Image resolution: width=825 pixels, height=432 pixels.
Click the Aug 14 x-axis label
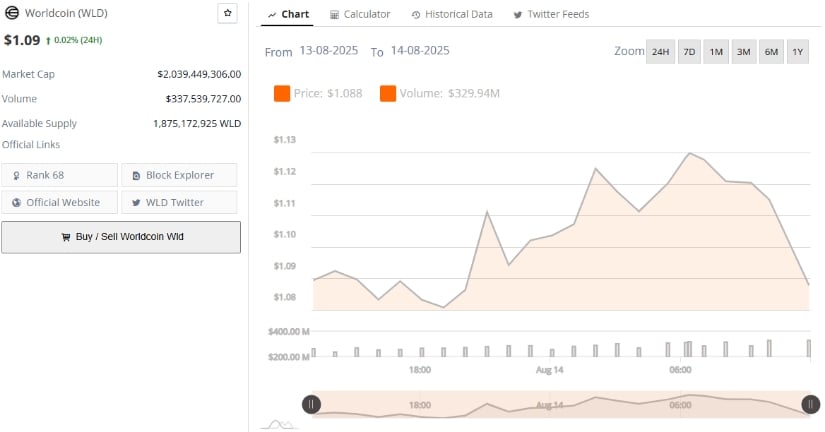coord(549,370)
